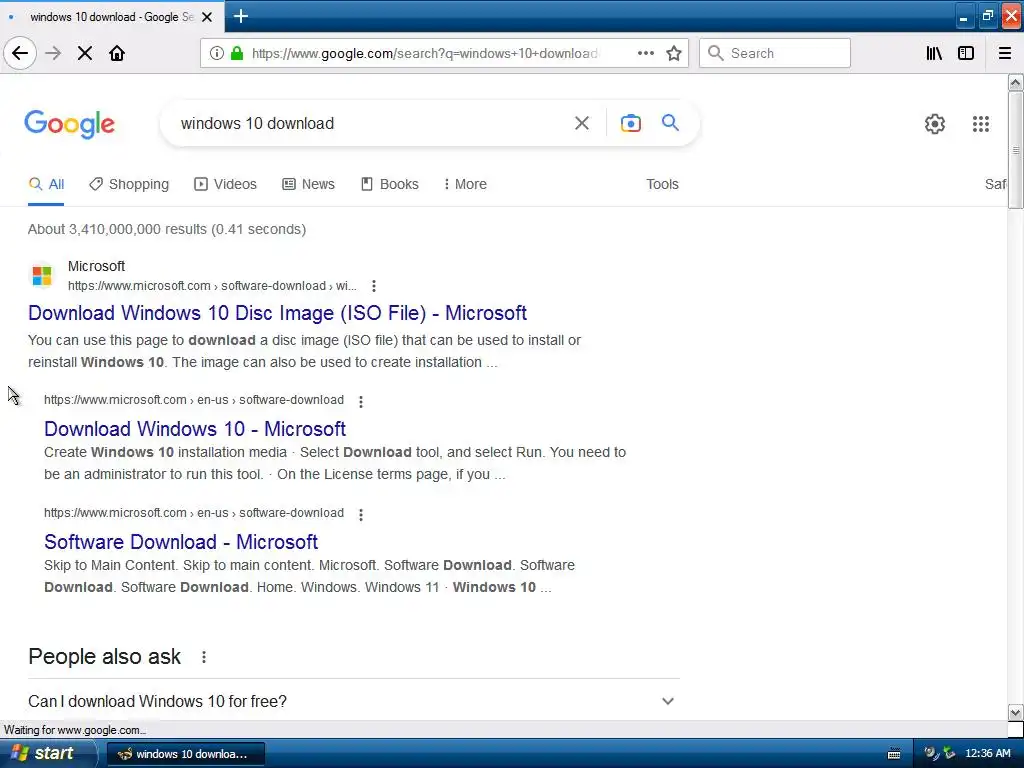Open options dots for Software Download - Microsoft result

360,514
